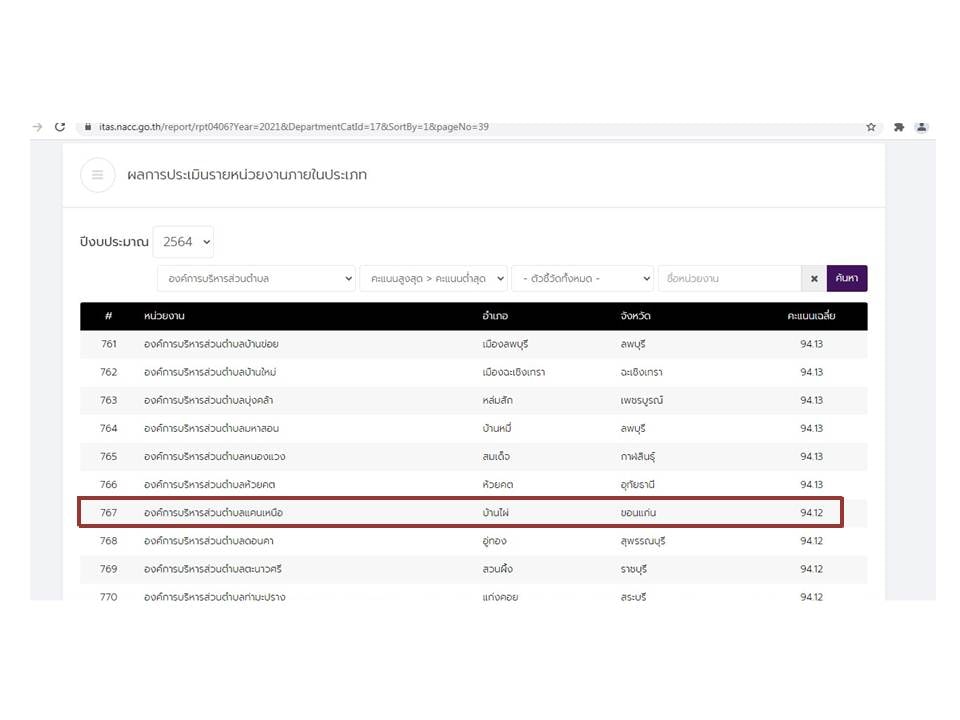Reload the page with refresh icon

click(59, 127)
